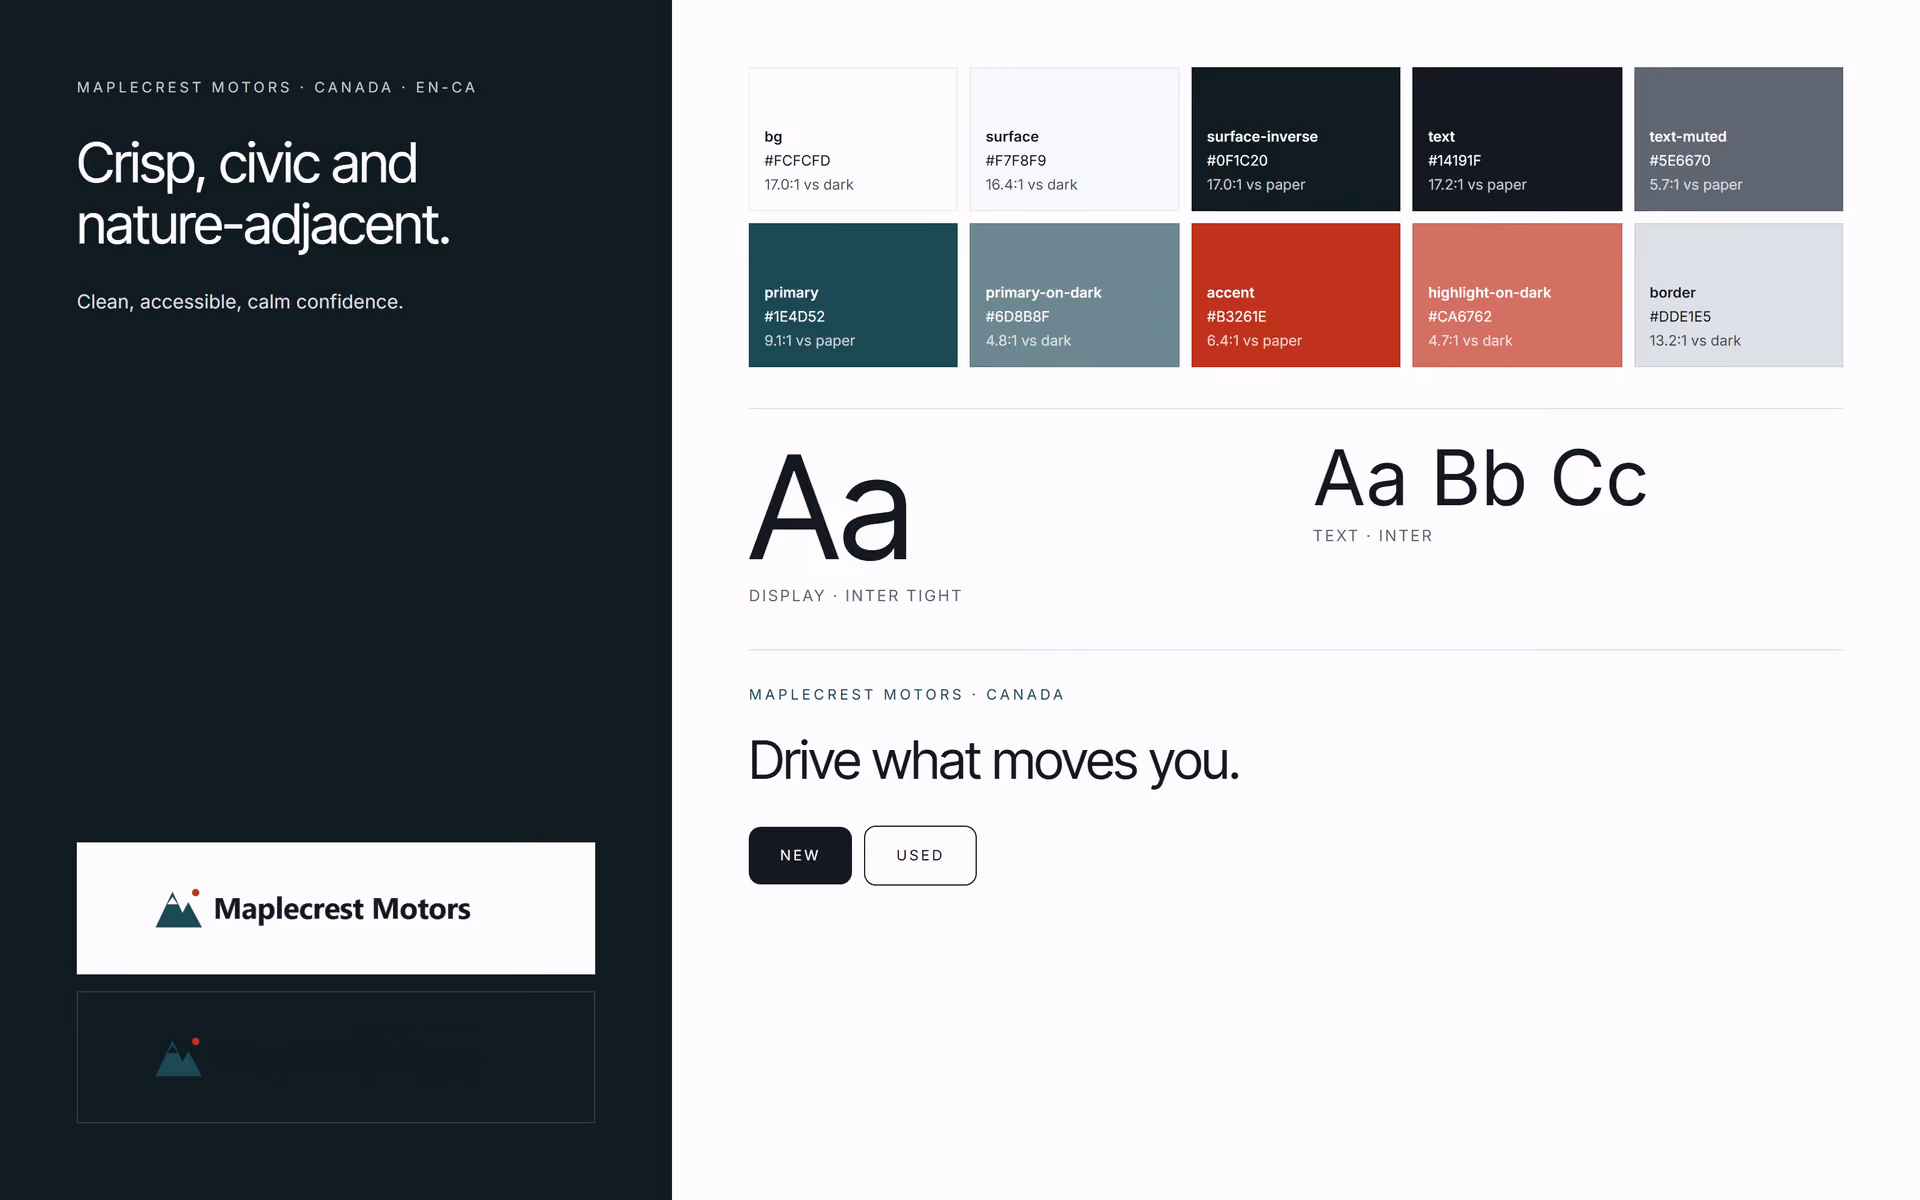The image size is (1920, 1200).
Task: Choose the text #14191F swatch
Action: click(1517, 139)
